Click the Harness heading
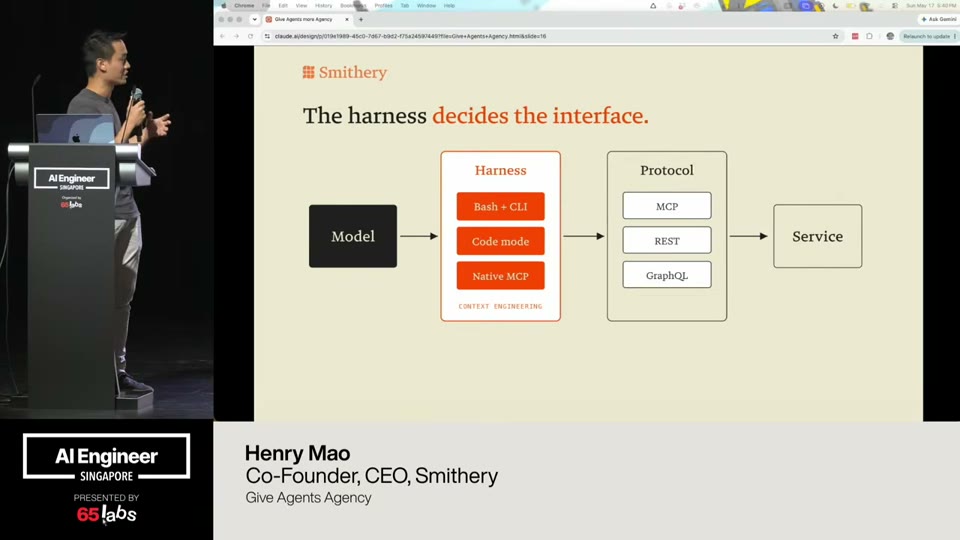The image size is (960, 540). [500, 170]
